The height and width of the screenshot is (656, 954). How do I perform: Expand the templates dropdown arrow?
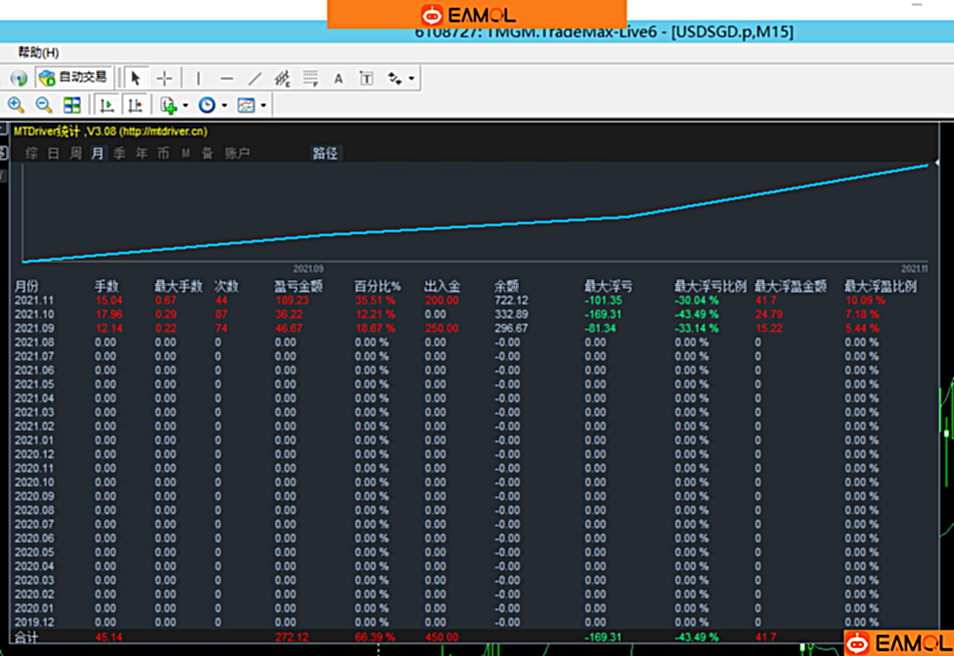click(x=263, y=106)
